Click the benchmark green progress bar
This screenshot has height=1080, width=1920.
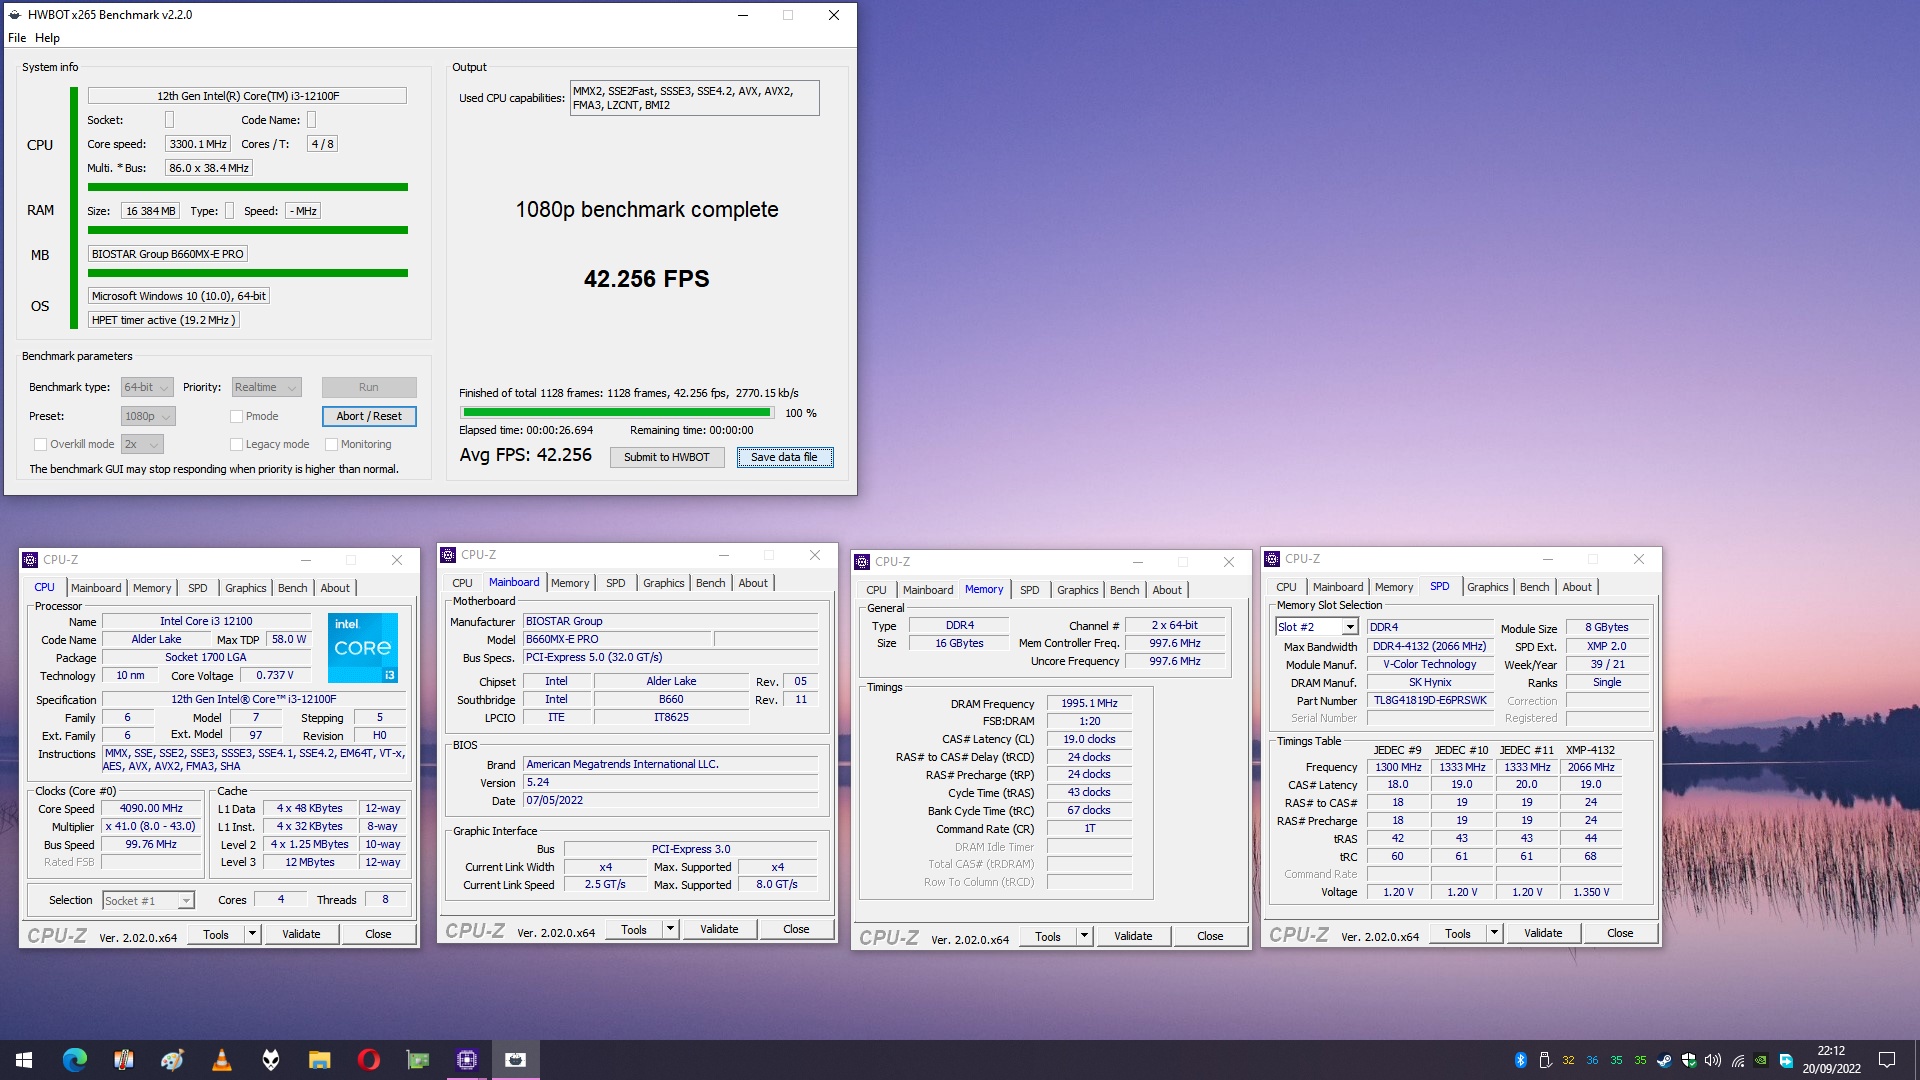click(x=616, y=413)
